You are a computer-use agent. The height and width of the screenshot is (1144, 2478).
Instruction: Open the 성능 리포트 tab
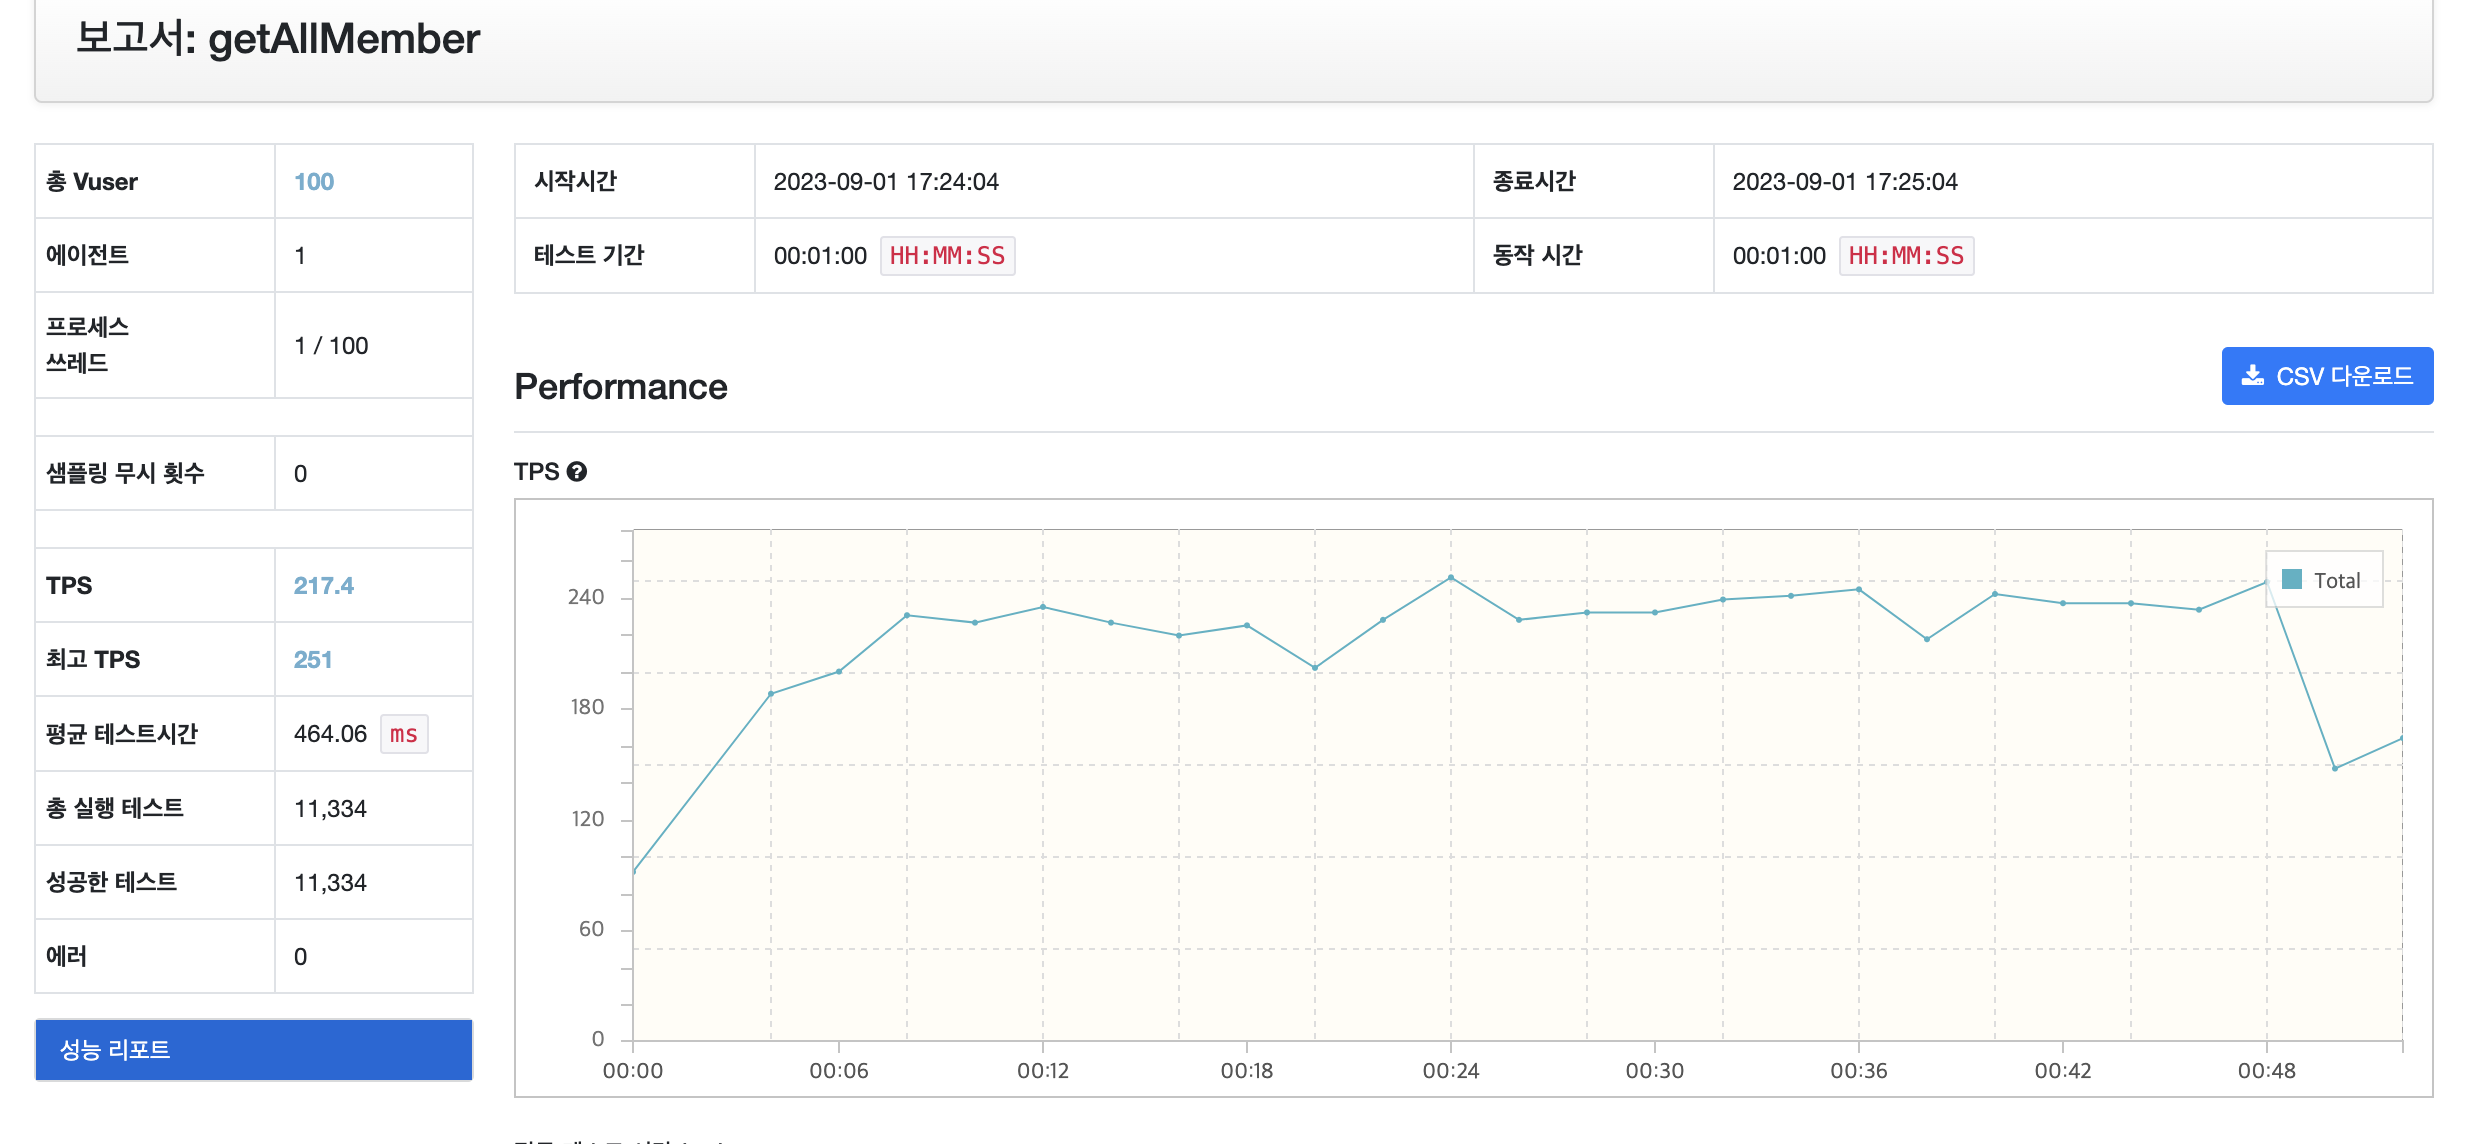(x=254, y=1049)
